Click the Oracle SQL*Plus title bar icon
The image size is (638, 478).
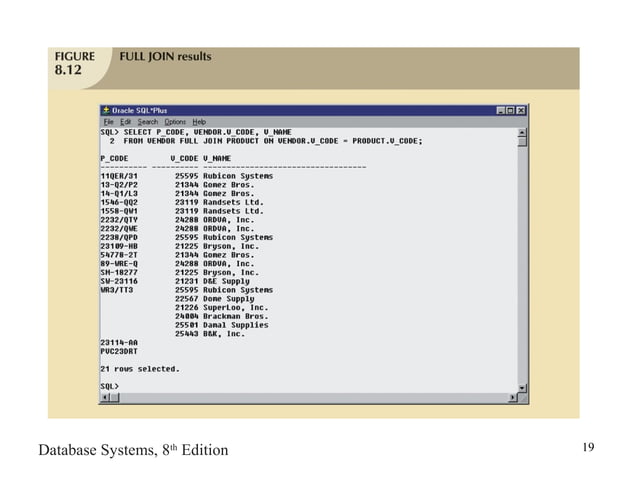click(105, 110)
